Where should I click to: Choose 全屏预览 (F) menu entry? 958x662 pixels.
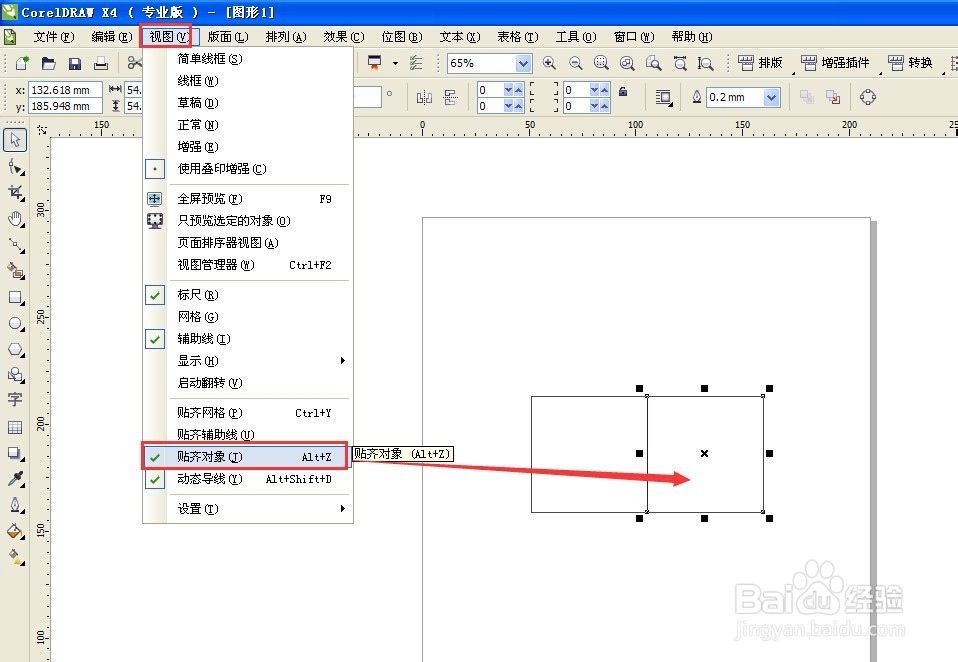(x=247, y=199)
